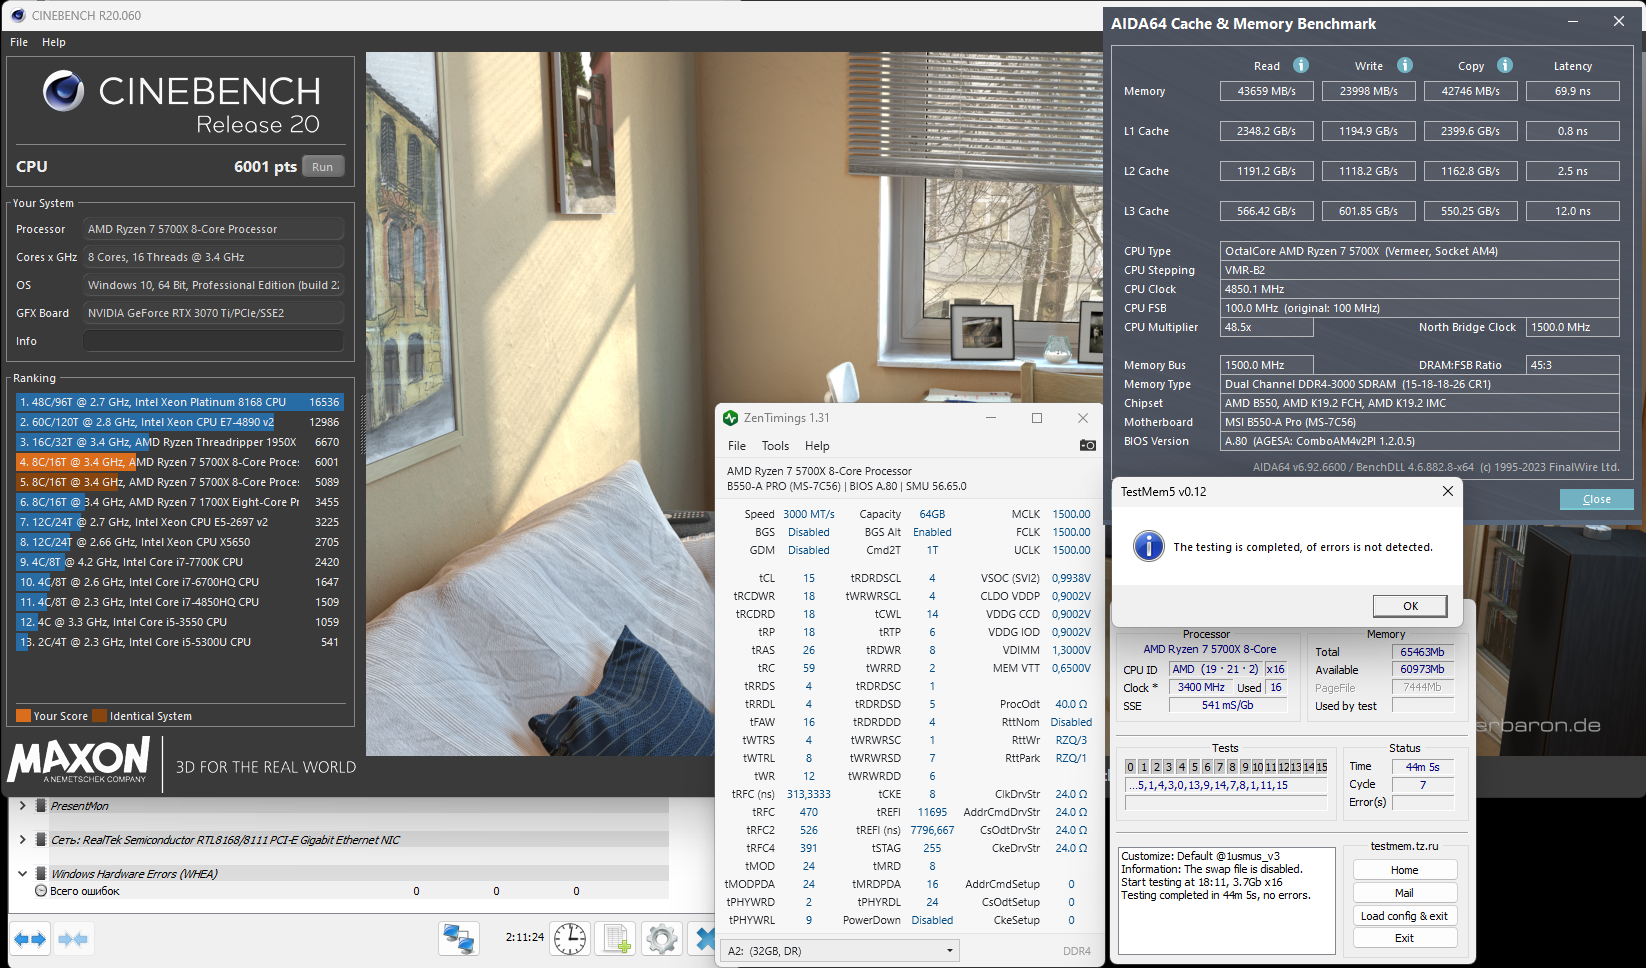Click ZenTimings Capacity value 64GB

(932, 514)
